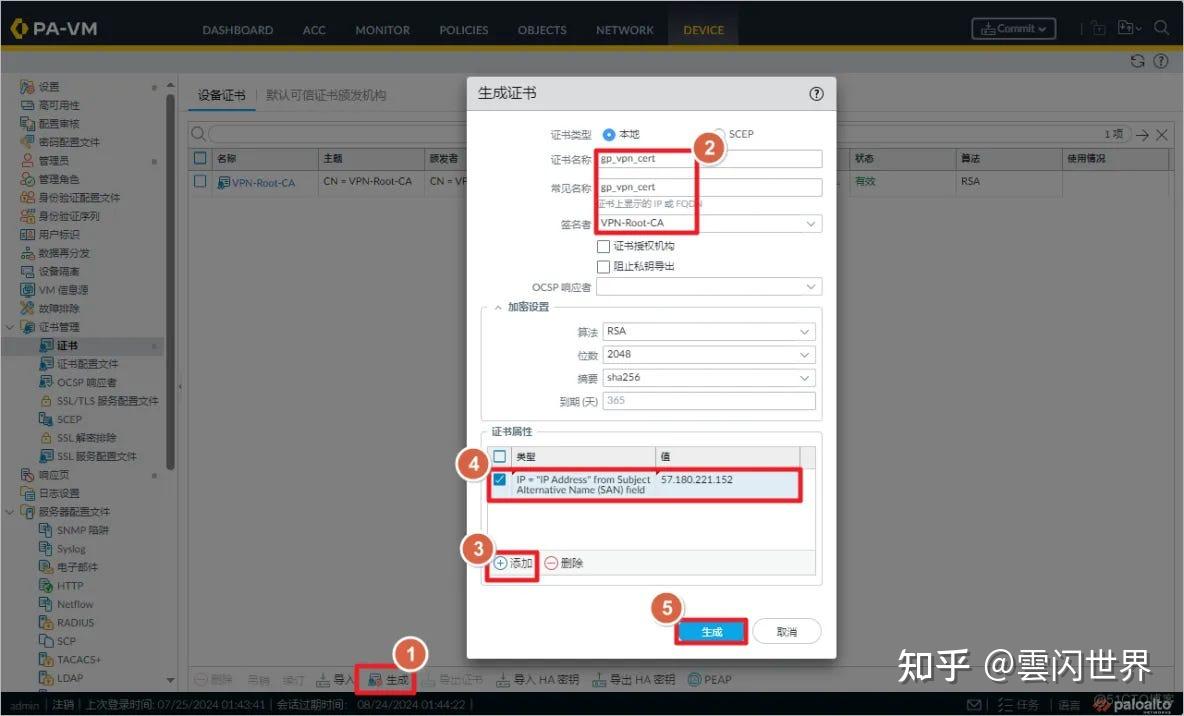Open the 算法 dropdown showing RSA
This screenshot has height=716, width=1184.
coord(708,331)
